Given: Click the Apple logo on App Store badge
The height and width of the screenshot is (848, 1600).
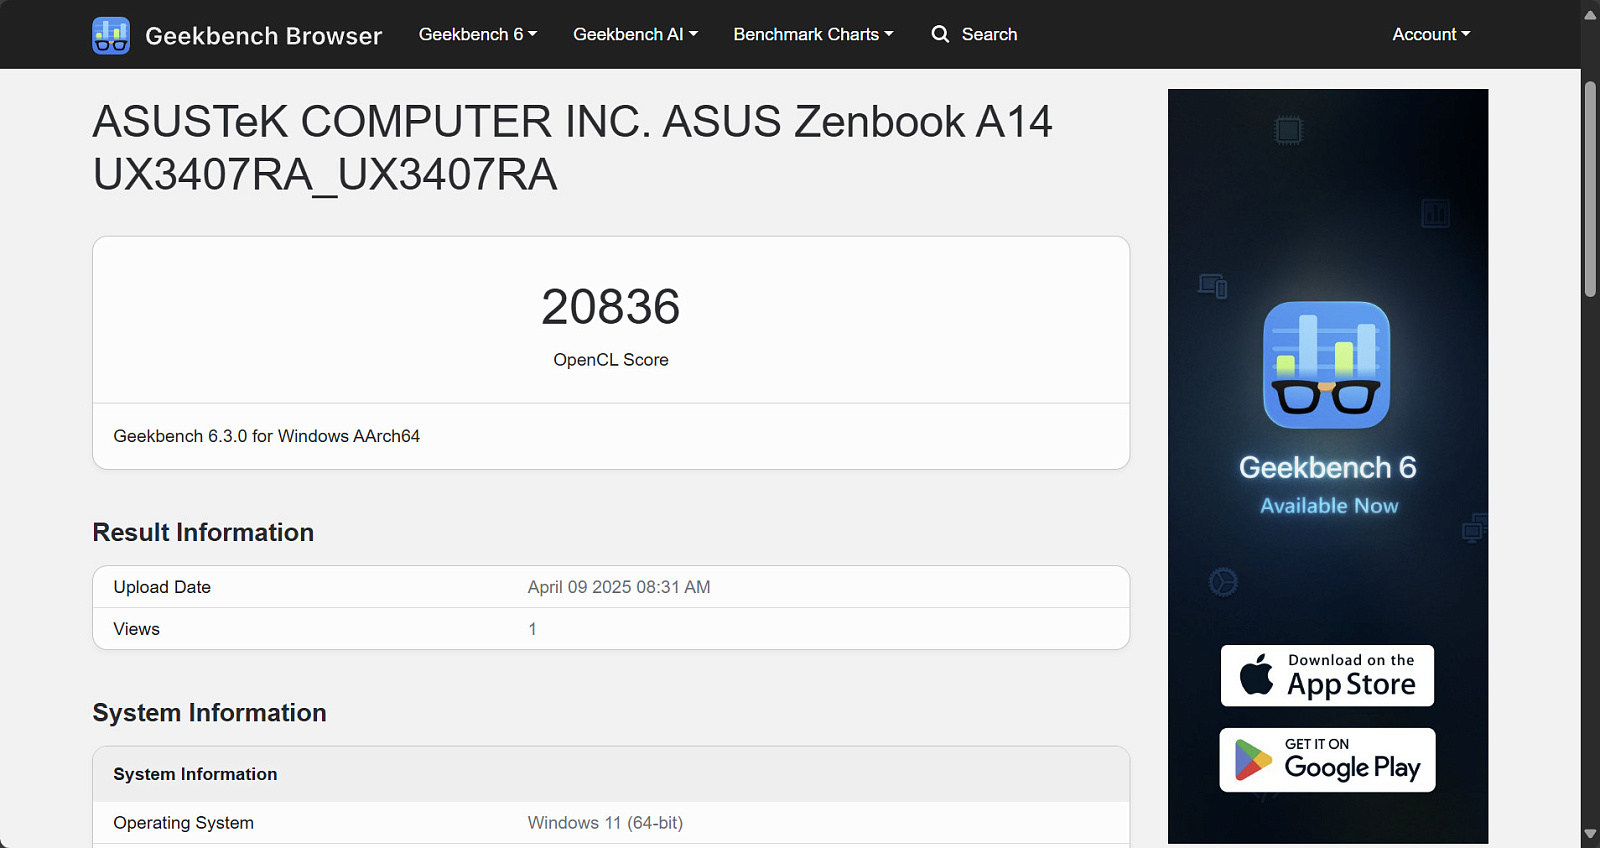Looking at the screenshot, I should [x=1257, y=675].
